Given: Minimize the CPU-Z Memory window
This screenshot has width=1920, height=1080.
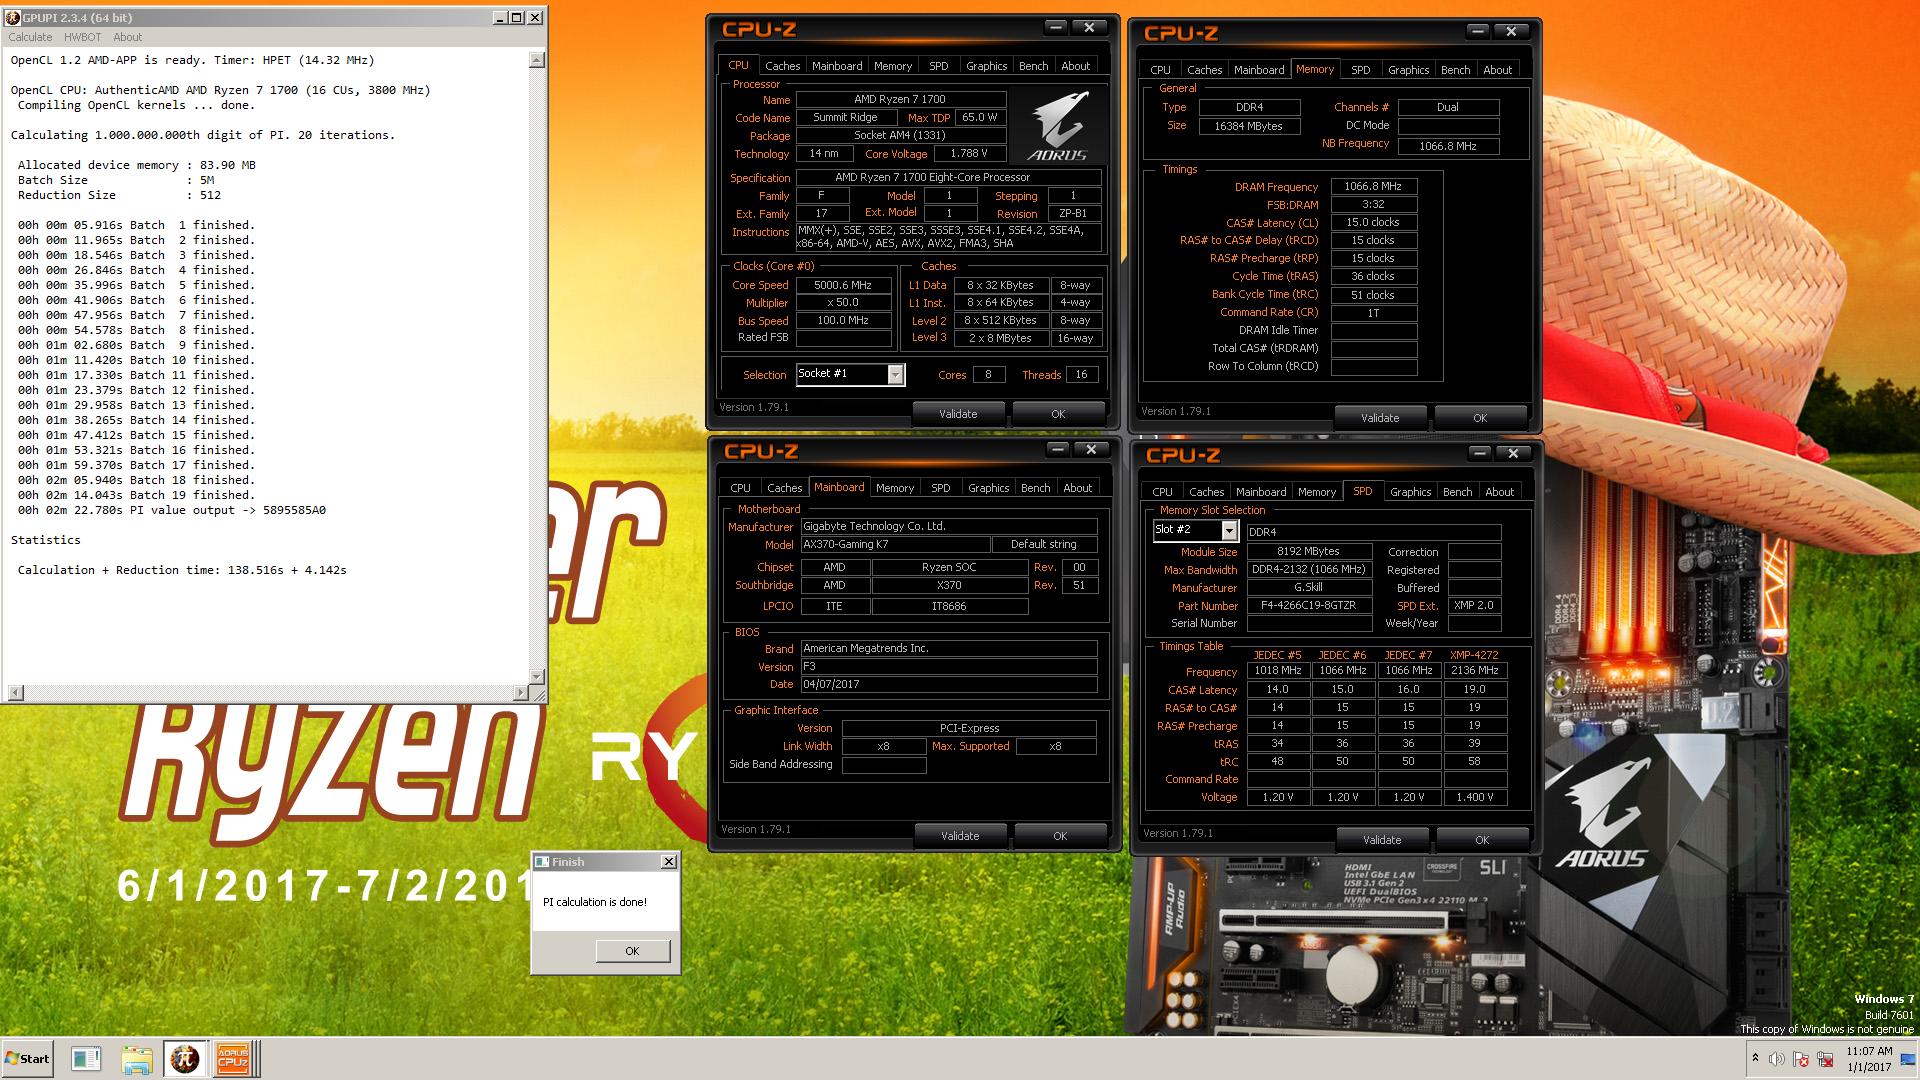Looking at the screenshot, I should pos(1478,32).
